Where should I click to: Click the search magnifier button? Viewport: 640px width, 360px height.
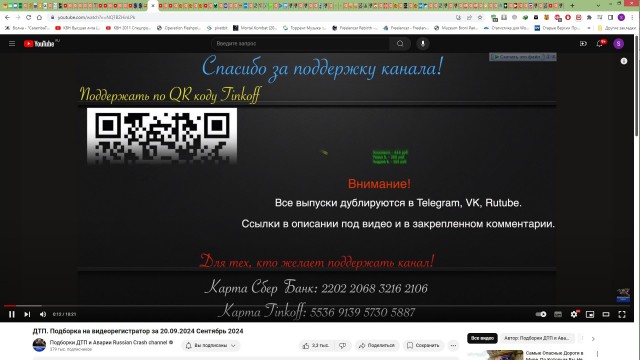tap(400, 44)
